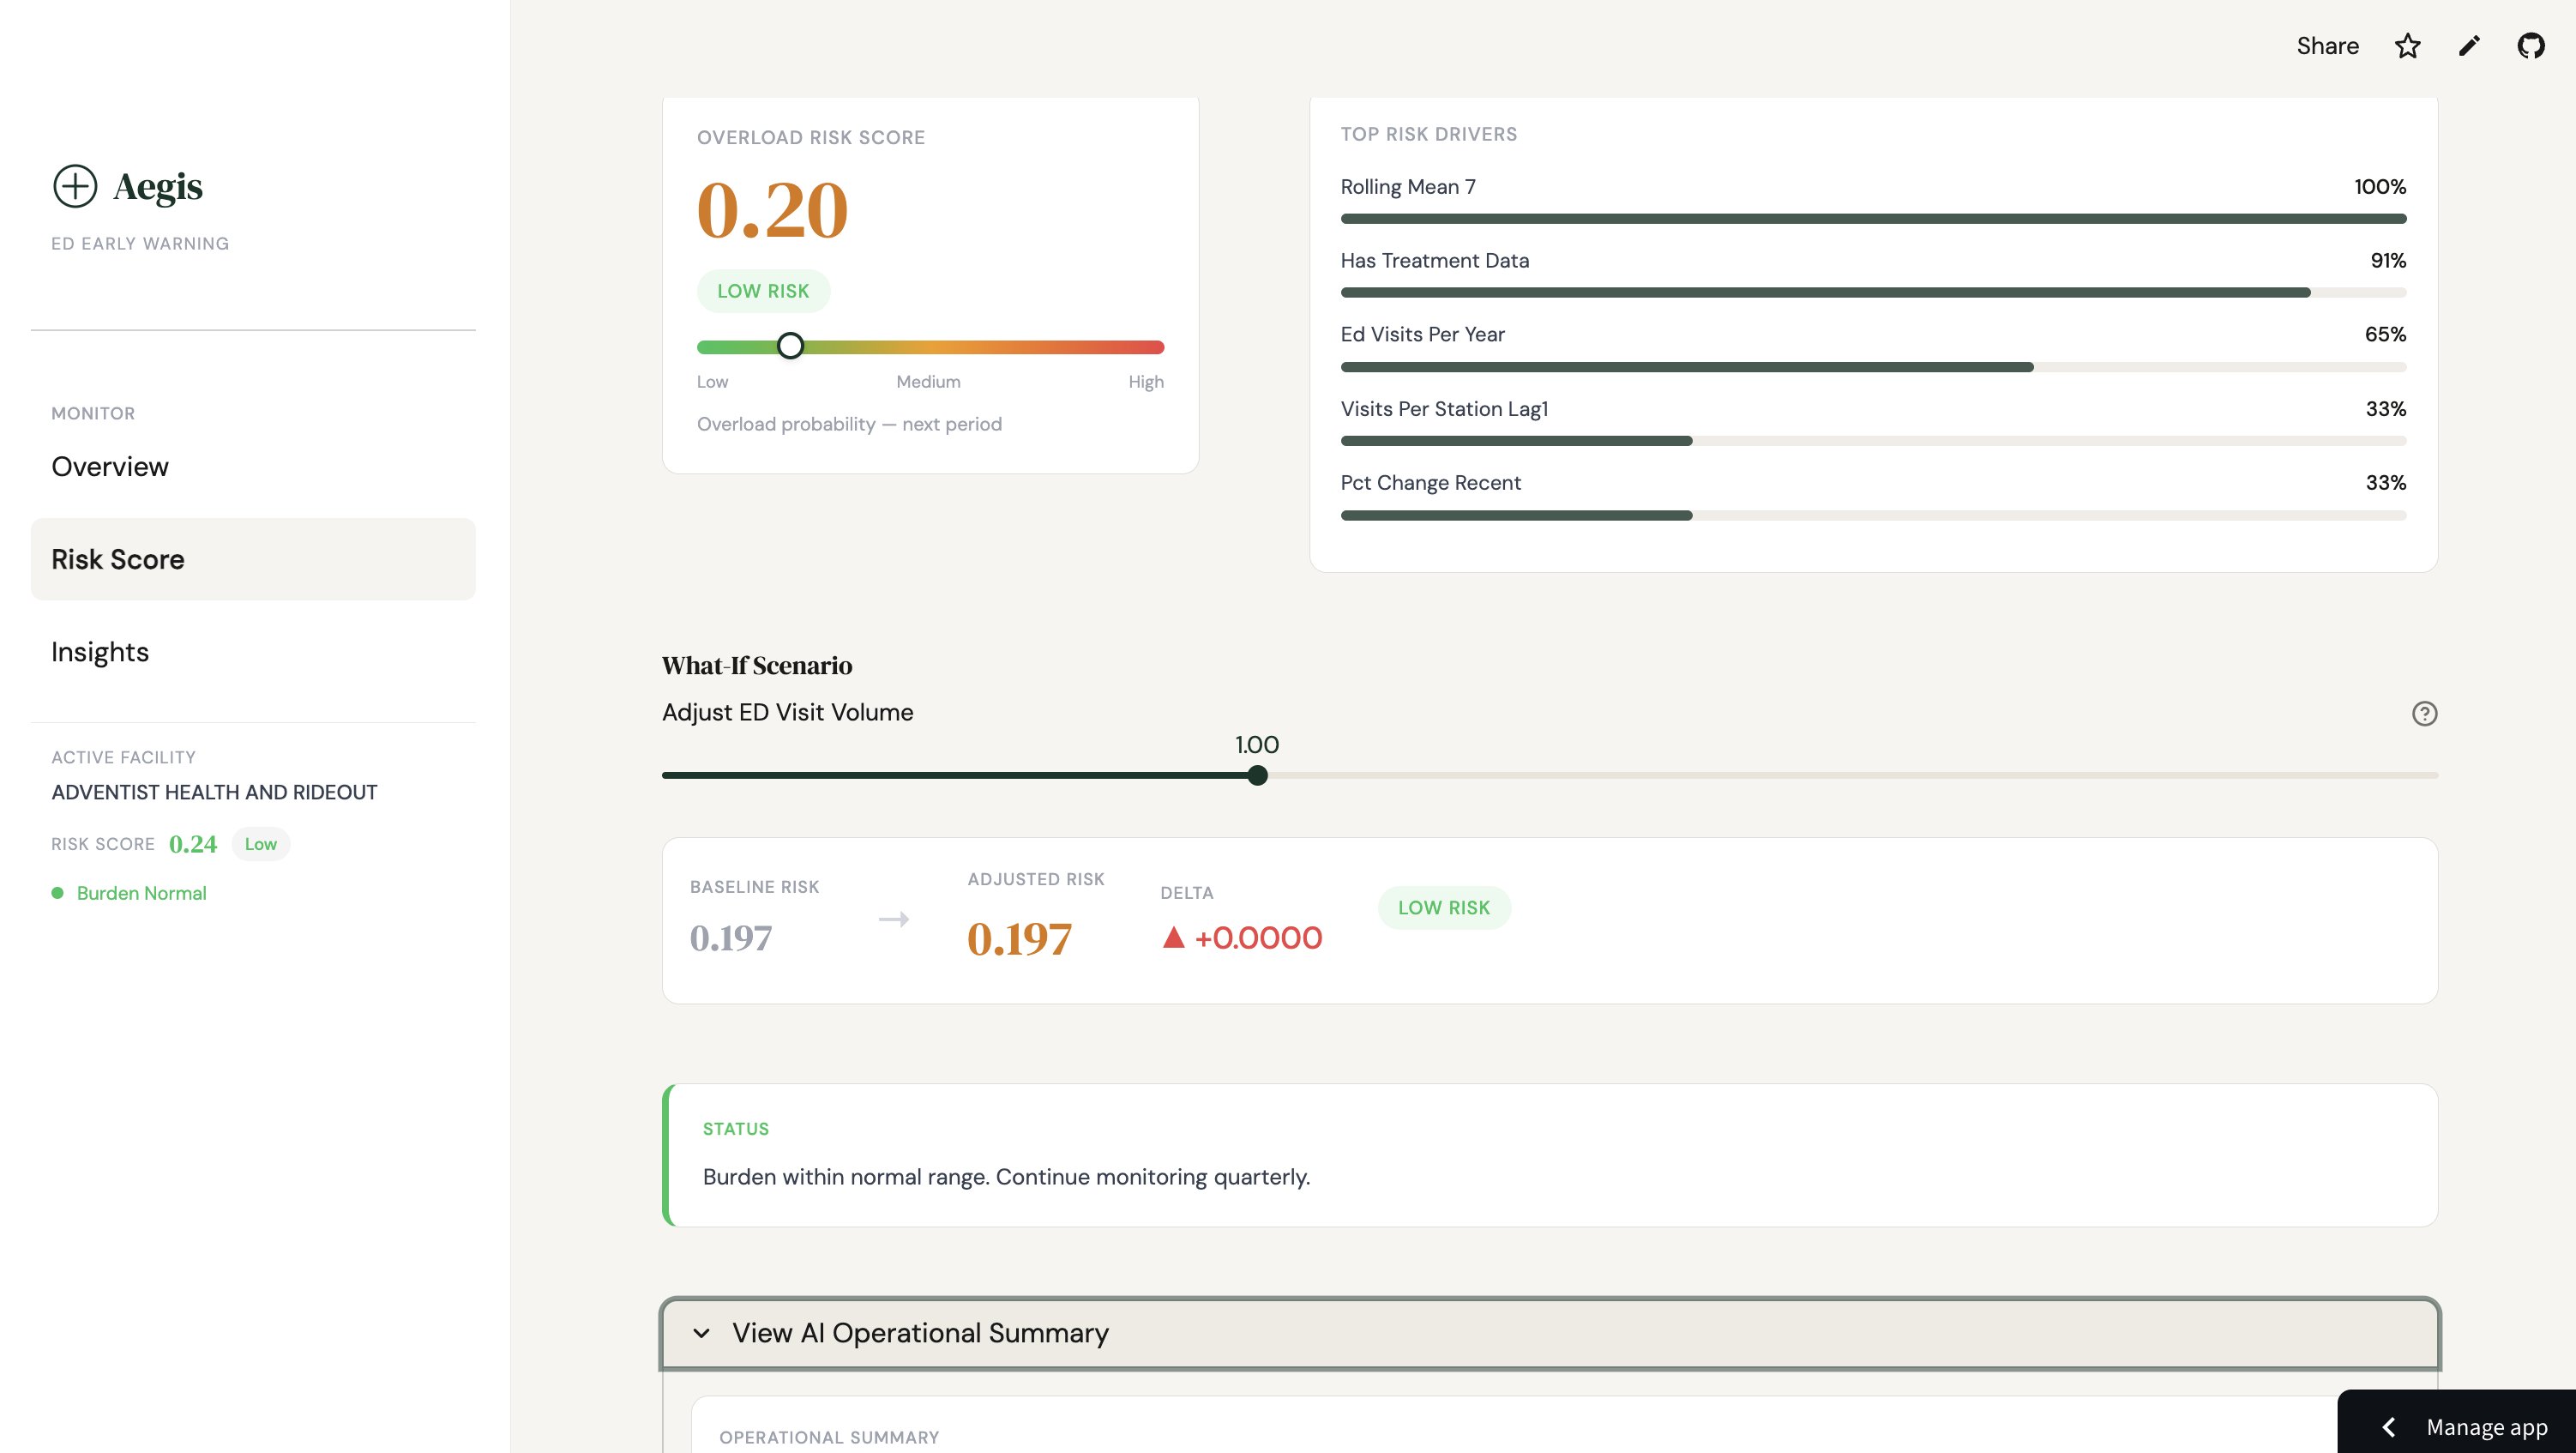
Task: Click the help question mark icon
Action: click(x=2424, y=713)
